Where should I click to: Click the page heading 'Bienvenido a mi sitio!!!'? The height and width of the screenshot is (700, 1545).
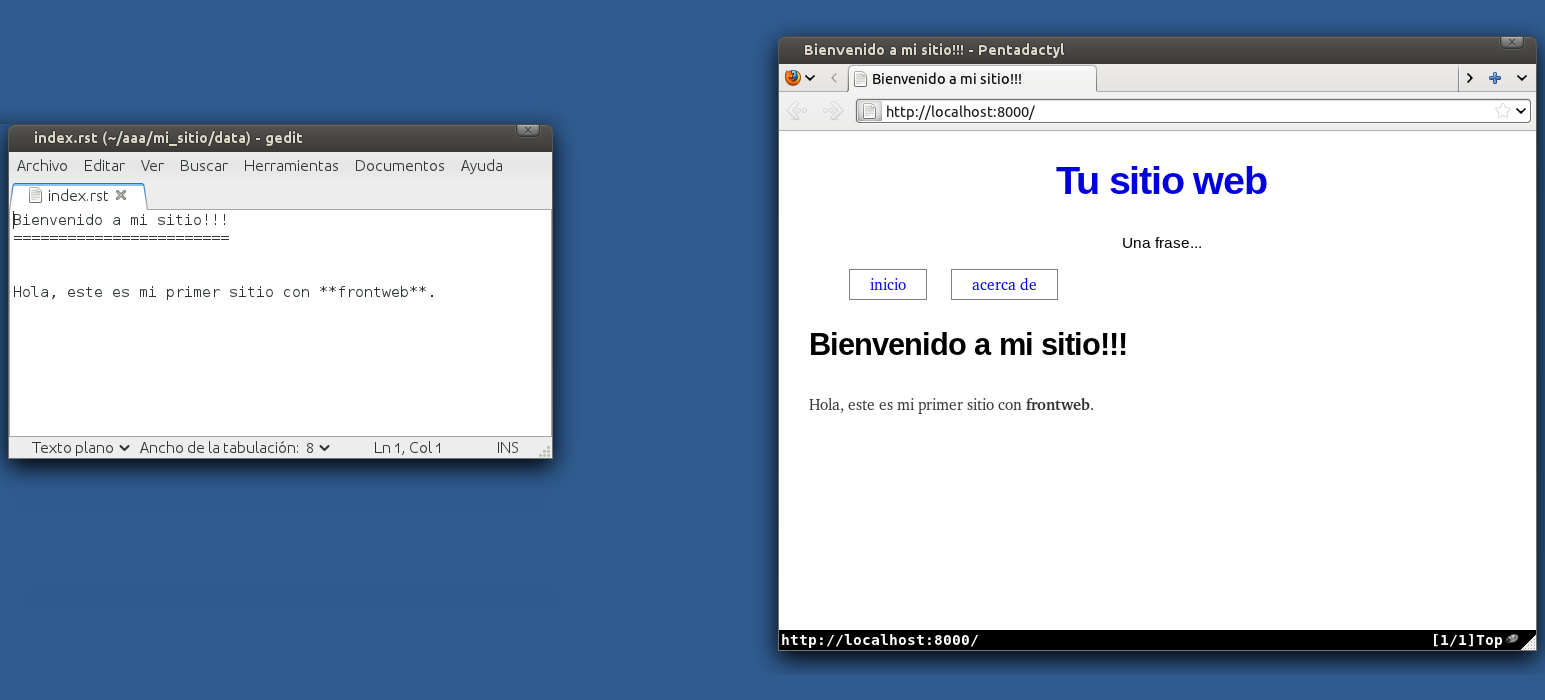click(x=968, y=344)
